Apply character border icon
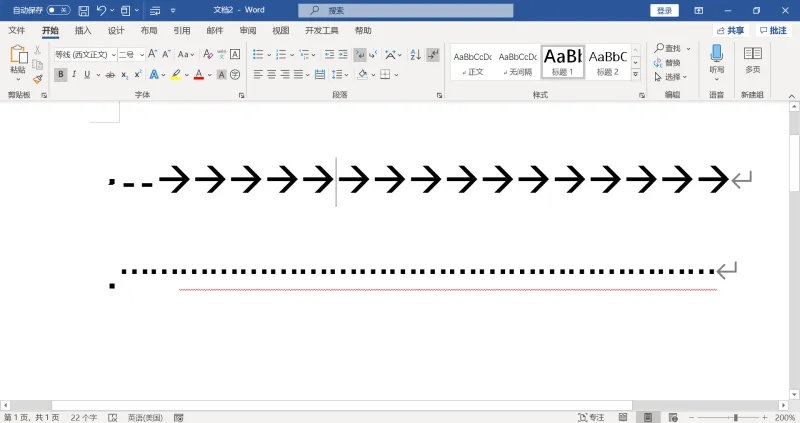 point(235,54)
